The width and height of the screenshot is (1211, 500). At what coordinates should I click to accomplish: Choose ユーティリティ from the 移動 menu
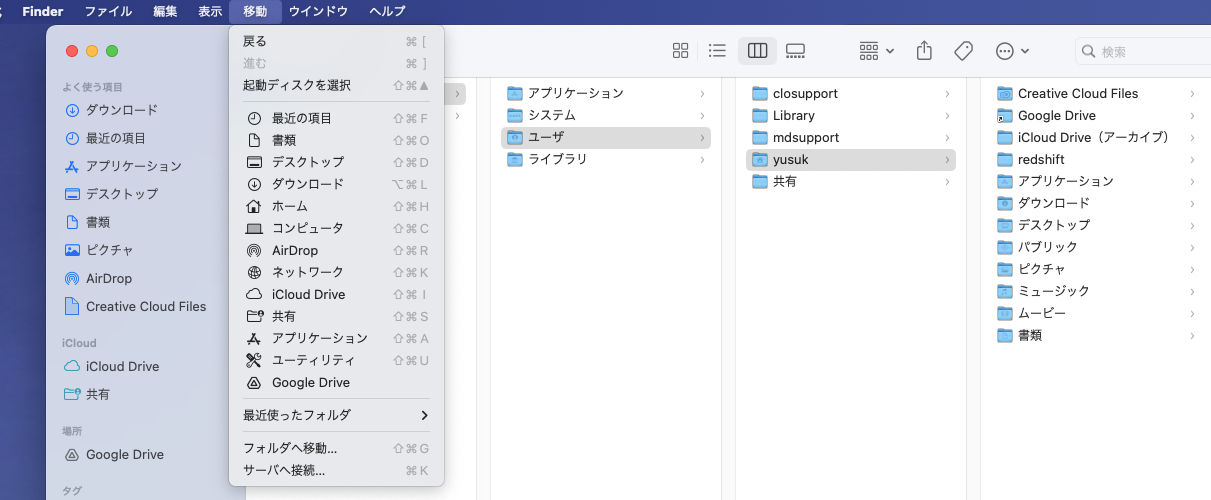click(x=336, y=360)
